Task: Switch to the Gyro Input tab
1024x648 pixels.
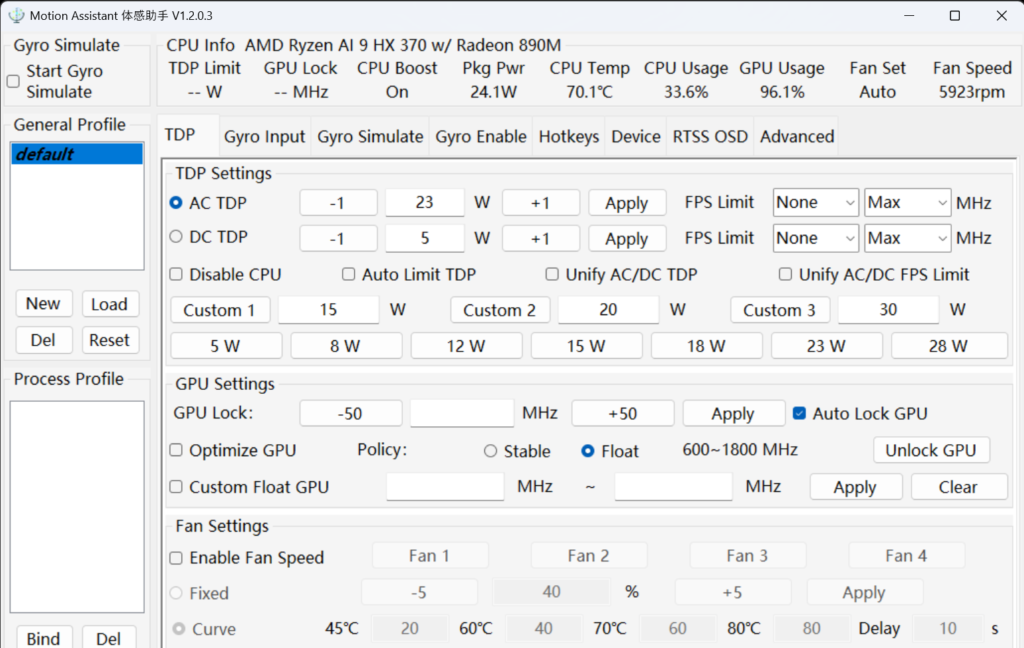Action: pos(264,137)
